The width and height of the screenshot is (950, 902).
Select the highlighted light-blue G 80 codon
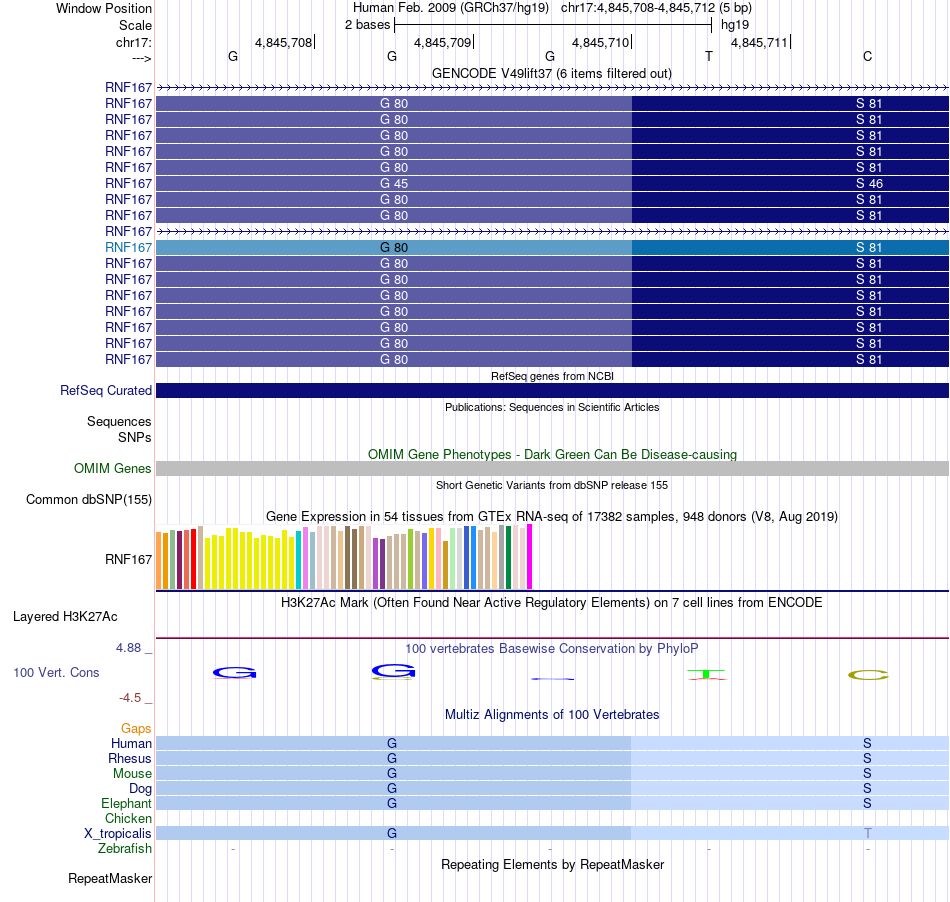394,247
